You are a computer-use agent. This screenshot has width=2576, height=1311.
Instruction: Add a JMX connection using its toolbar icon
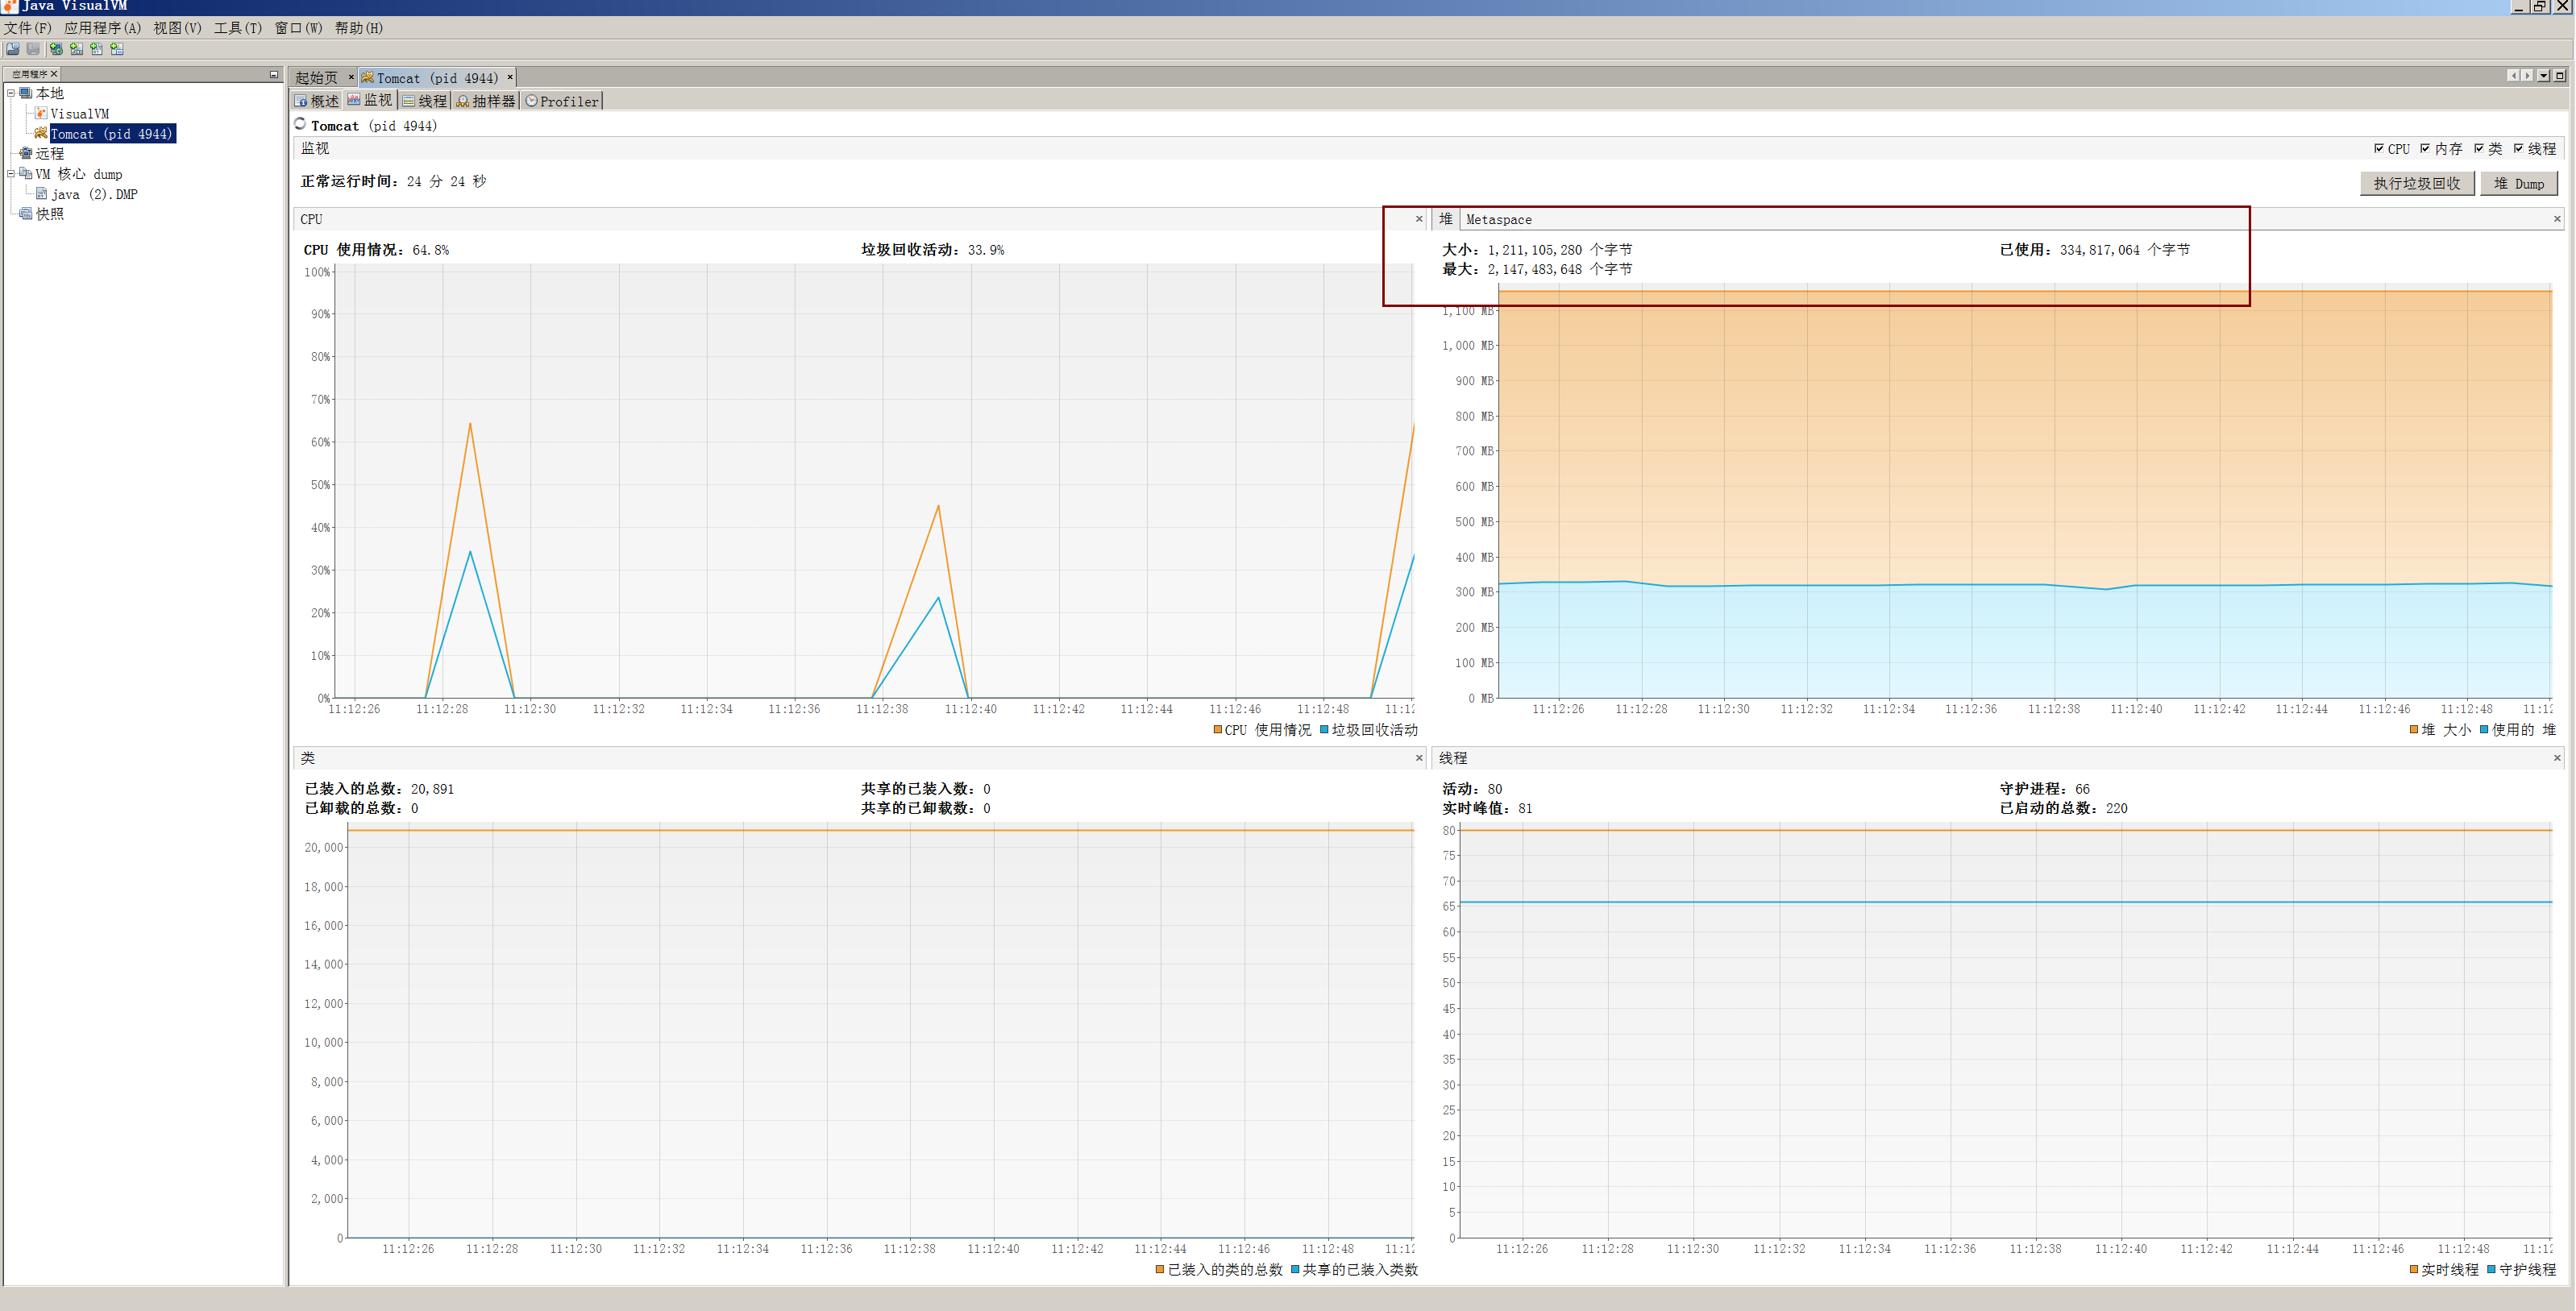[x=77, y=50]
